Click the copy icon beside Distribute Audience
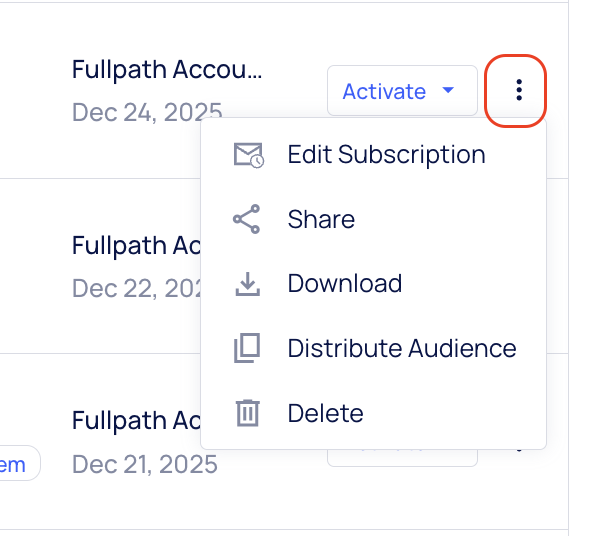This screenshot has height=536, width=612. click(247, 348)
